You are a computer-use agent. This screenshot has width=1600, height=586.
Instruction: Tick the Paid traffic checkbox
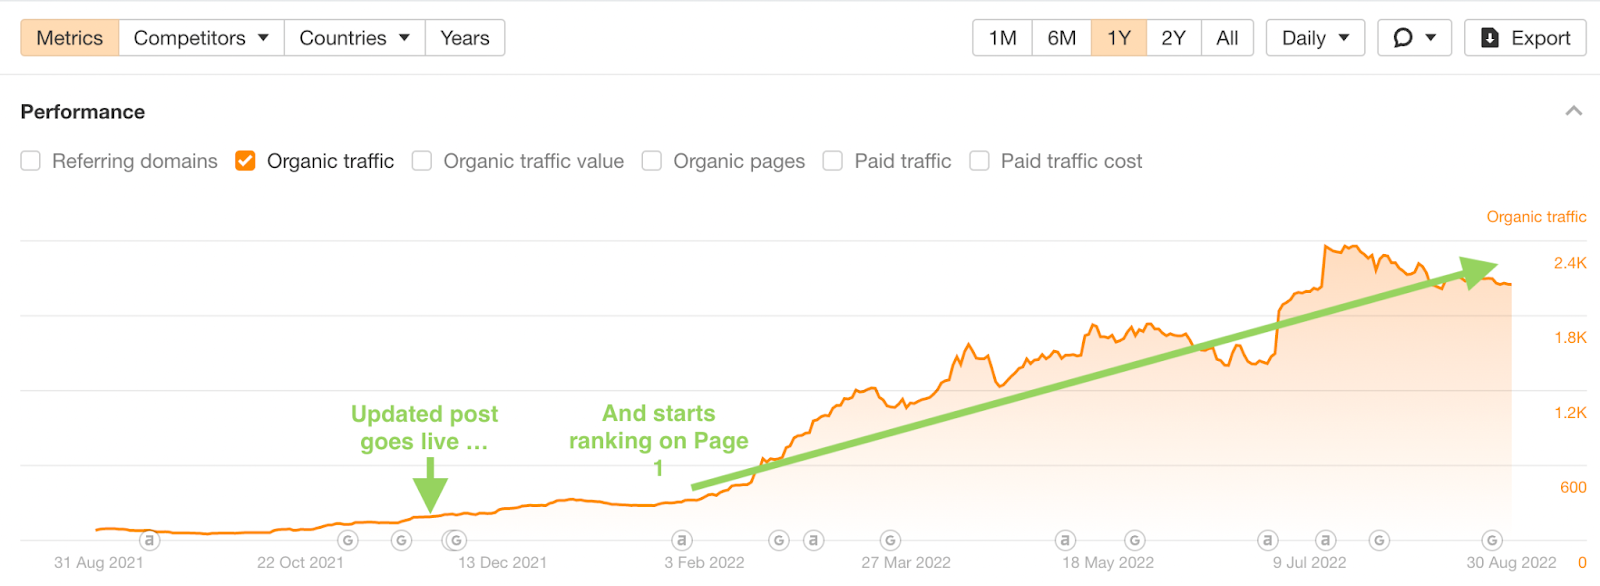[x=832, y=161]
